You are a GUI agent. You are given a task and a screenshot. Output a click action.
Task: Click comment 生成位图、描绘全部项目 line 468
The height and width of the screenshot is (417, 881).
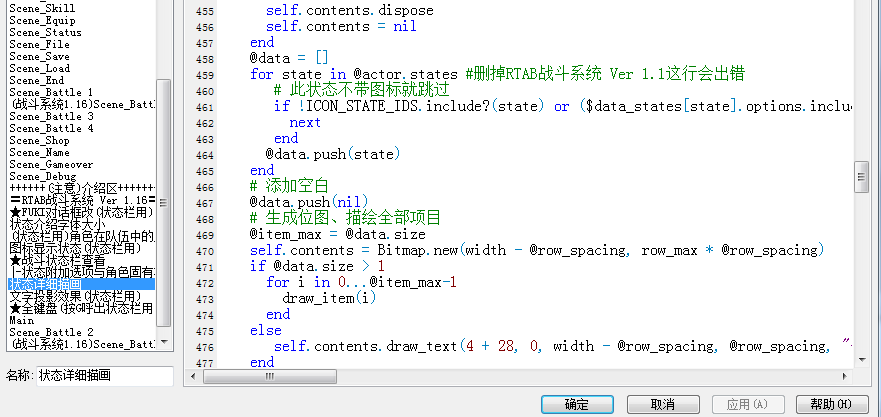pos(346,217)
